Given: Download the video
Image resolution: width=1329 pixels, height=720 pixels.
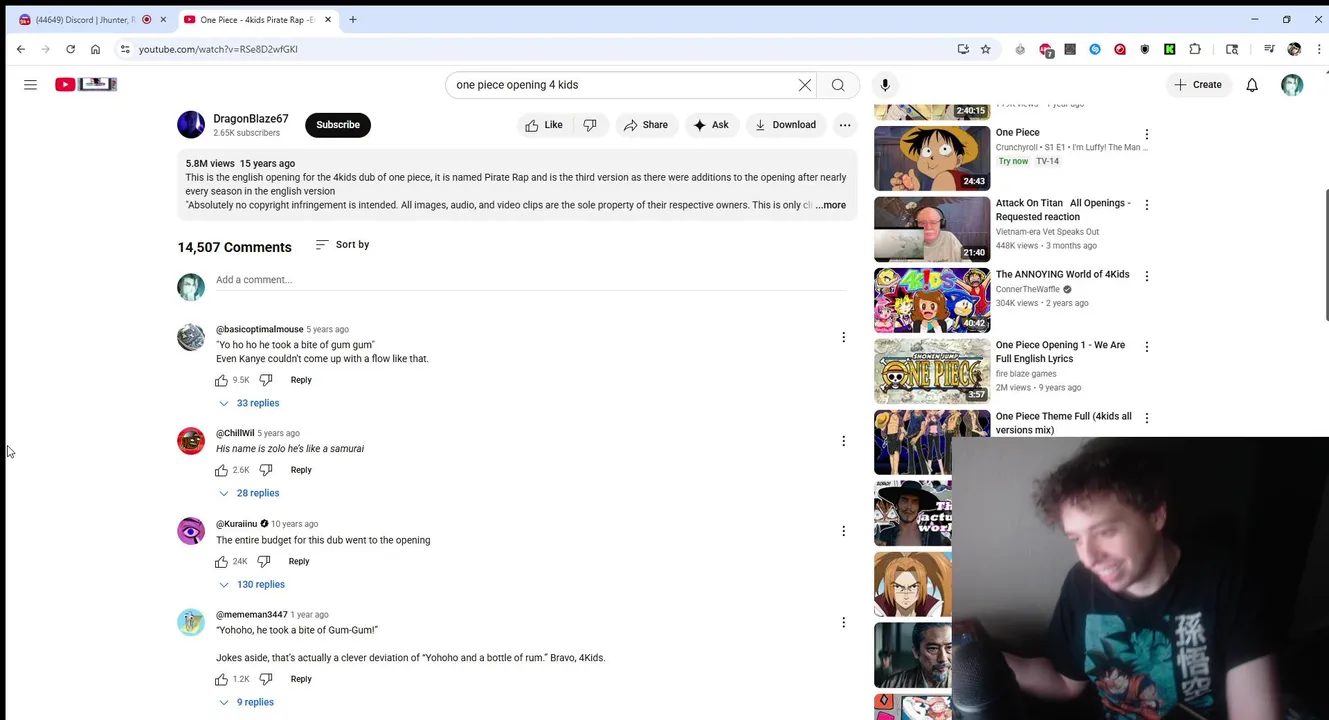Looking at the screenshot, I should (786, 125).
